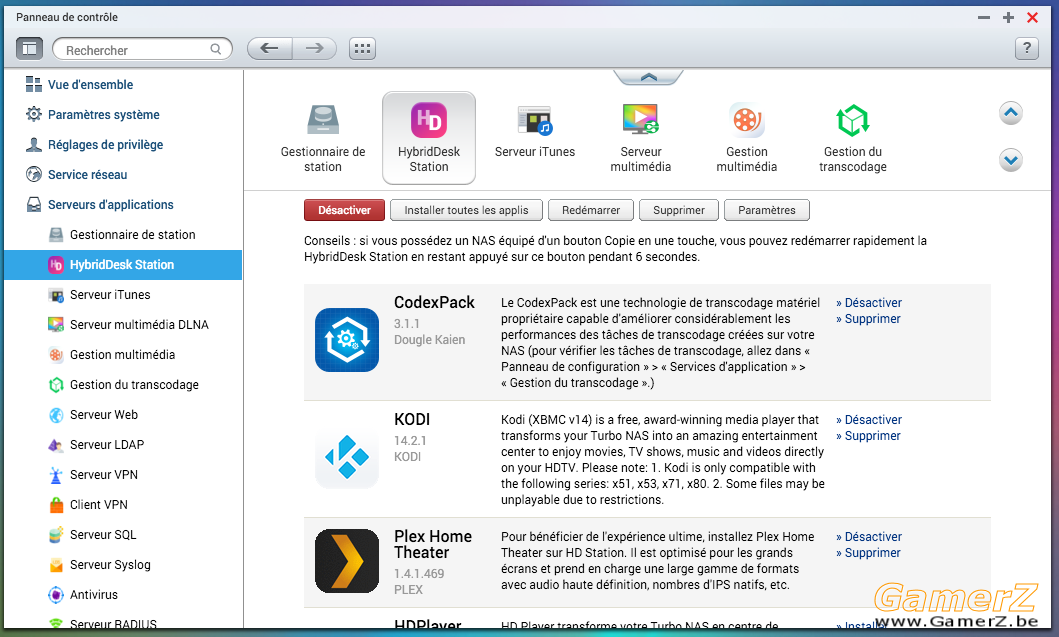The image size is (1059, 637).
Task: Click the Redémarrer button
Action: (591, 210)
